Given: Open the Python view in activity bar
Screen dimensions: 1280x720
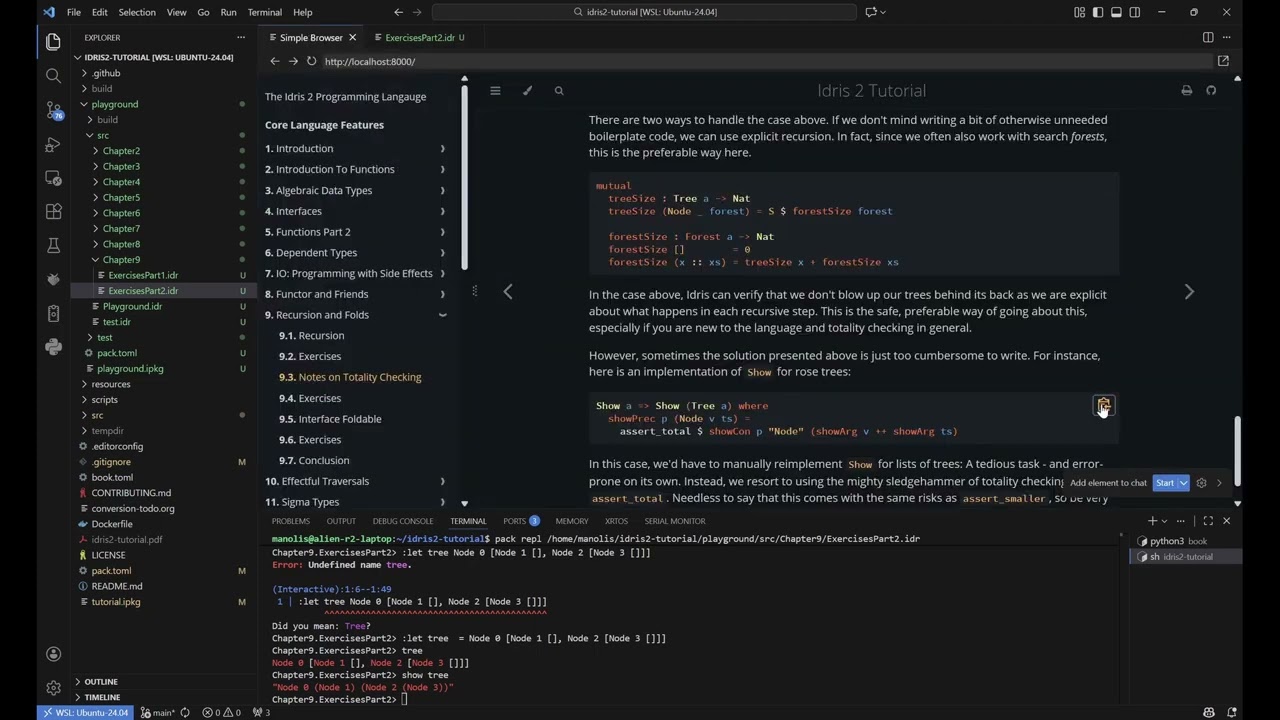Looking at the screenshot, I should [x=53, y=347].
